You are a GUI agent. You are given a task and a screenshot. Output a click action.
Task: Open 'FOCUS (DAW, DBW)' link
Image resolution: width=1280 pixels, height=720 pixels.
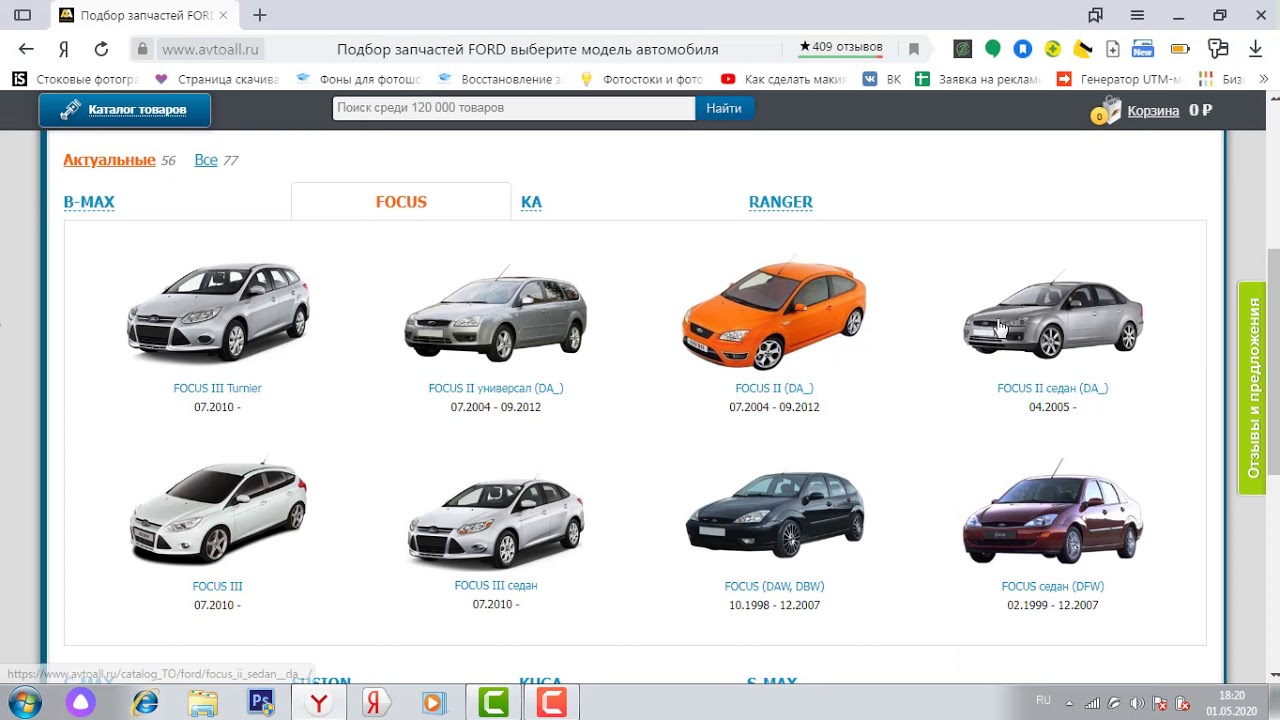pos(774,586)
